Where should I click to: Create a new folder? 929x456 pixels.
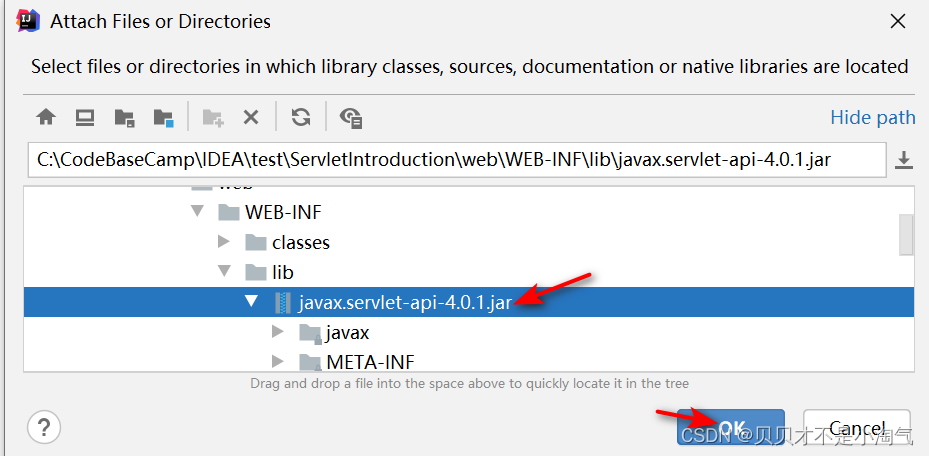[x=212, y=118]
